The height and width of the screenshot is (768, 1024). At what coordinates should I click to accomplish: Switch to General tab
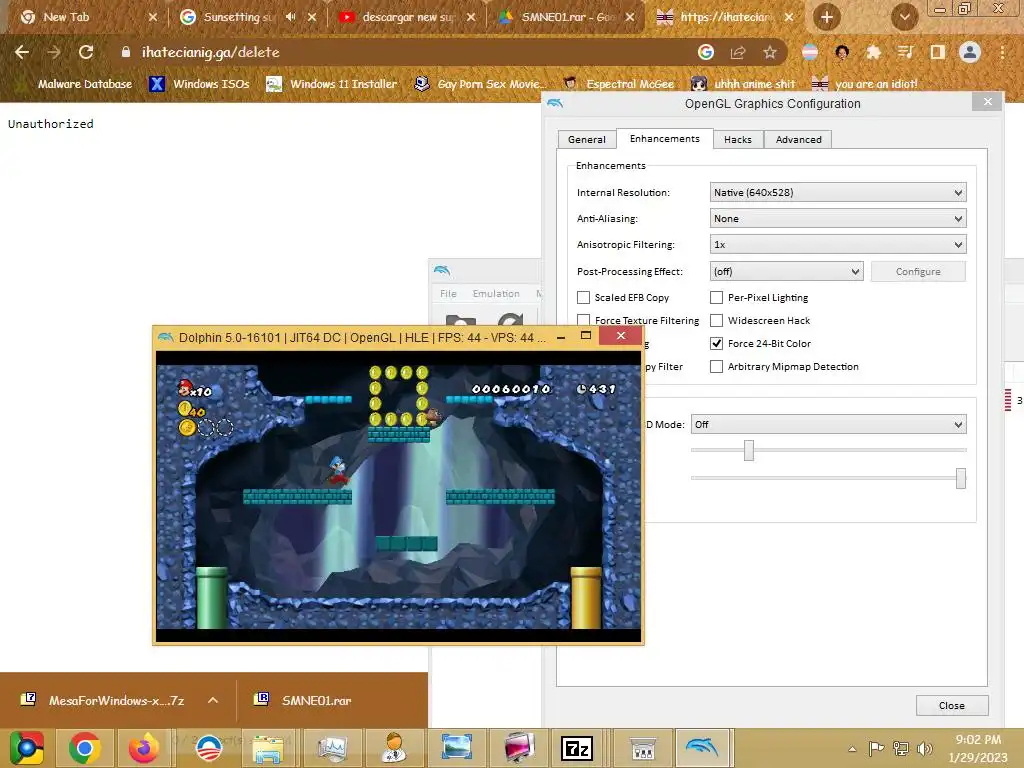tap(586, 140)
